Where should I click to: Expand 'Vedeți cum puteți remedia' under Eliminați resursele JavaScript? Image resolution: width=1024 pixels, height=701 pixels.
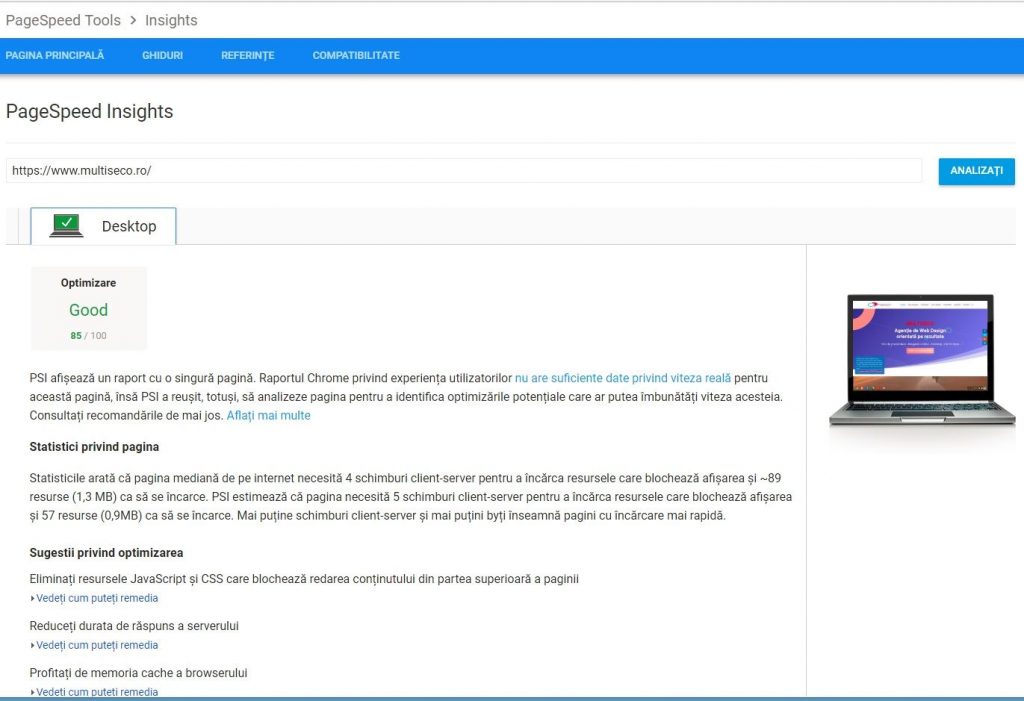95,598
